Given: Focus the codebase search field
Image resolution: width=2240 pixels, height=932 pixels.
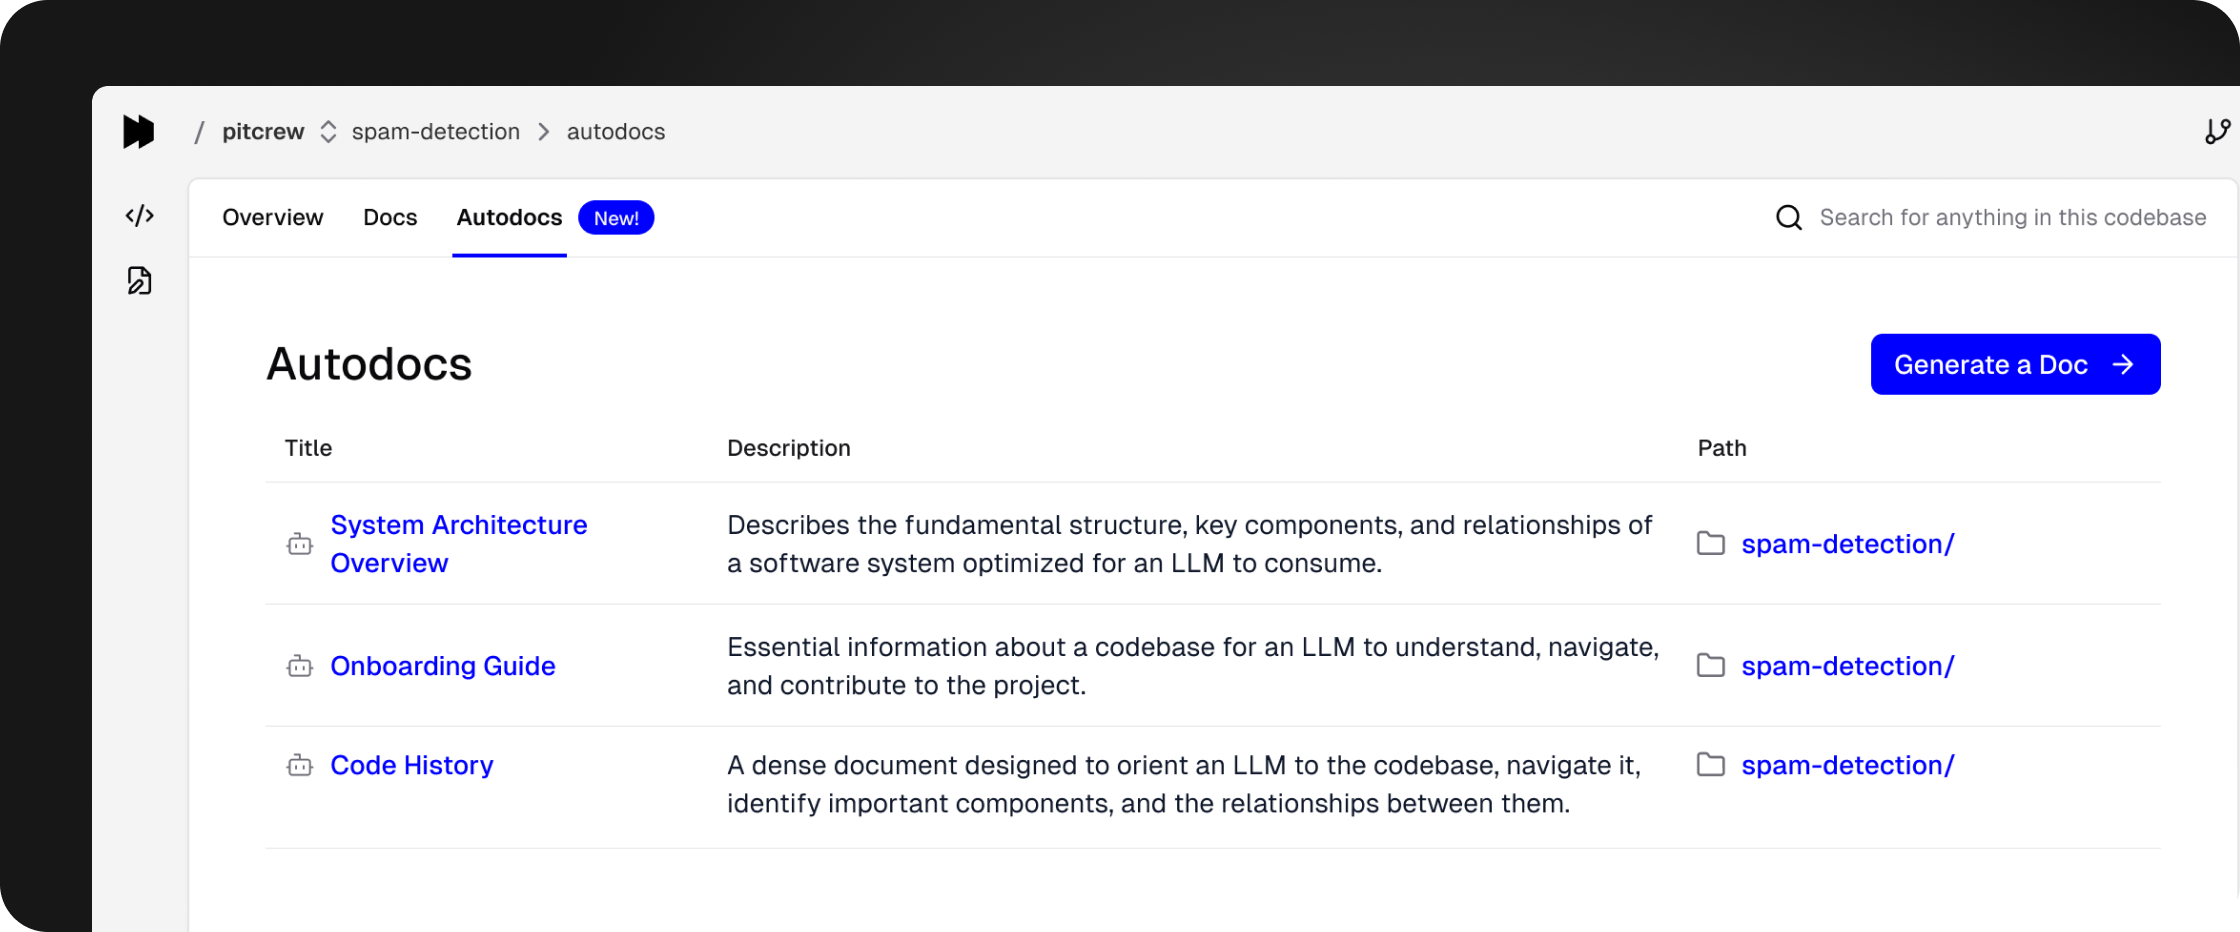Looking at the screenshot, I should [2011, 218].
